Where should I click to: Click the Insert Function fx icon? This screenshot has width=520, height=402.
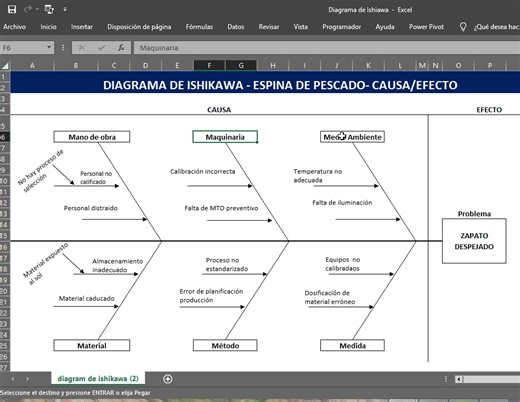click(x=121, y=48)
